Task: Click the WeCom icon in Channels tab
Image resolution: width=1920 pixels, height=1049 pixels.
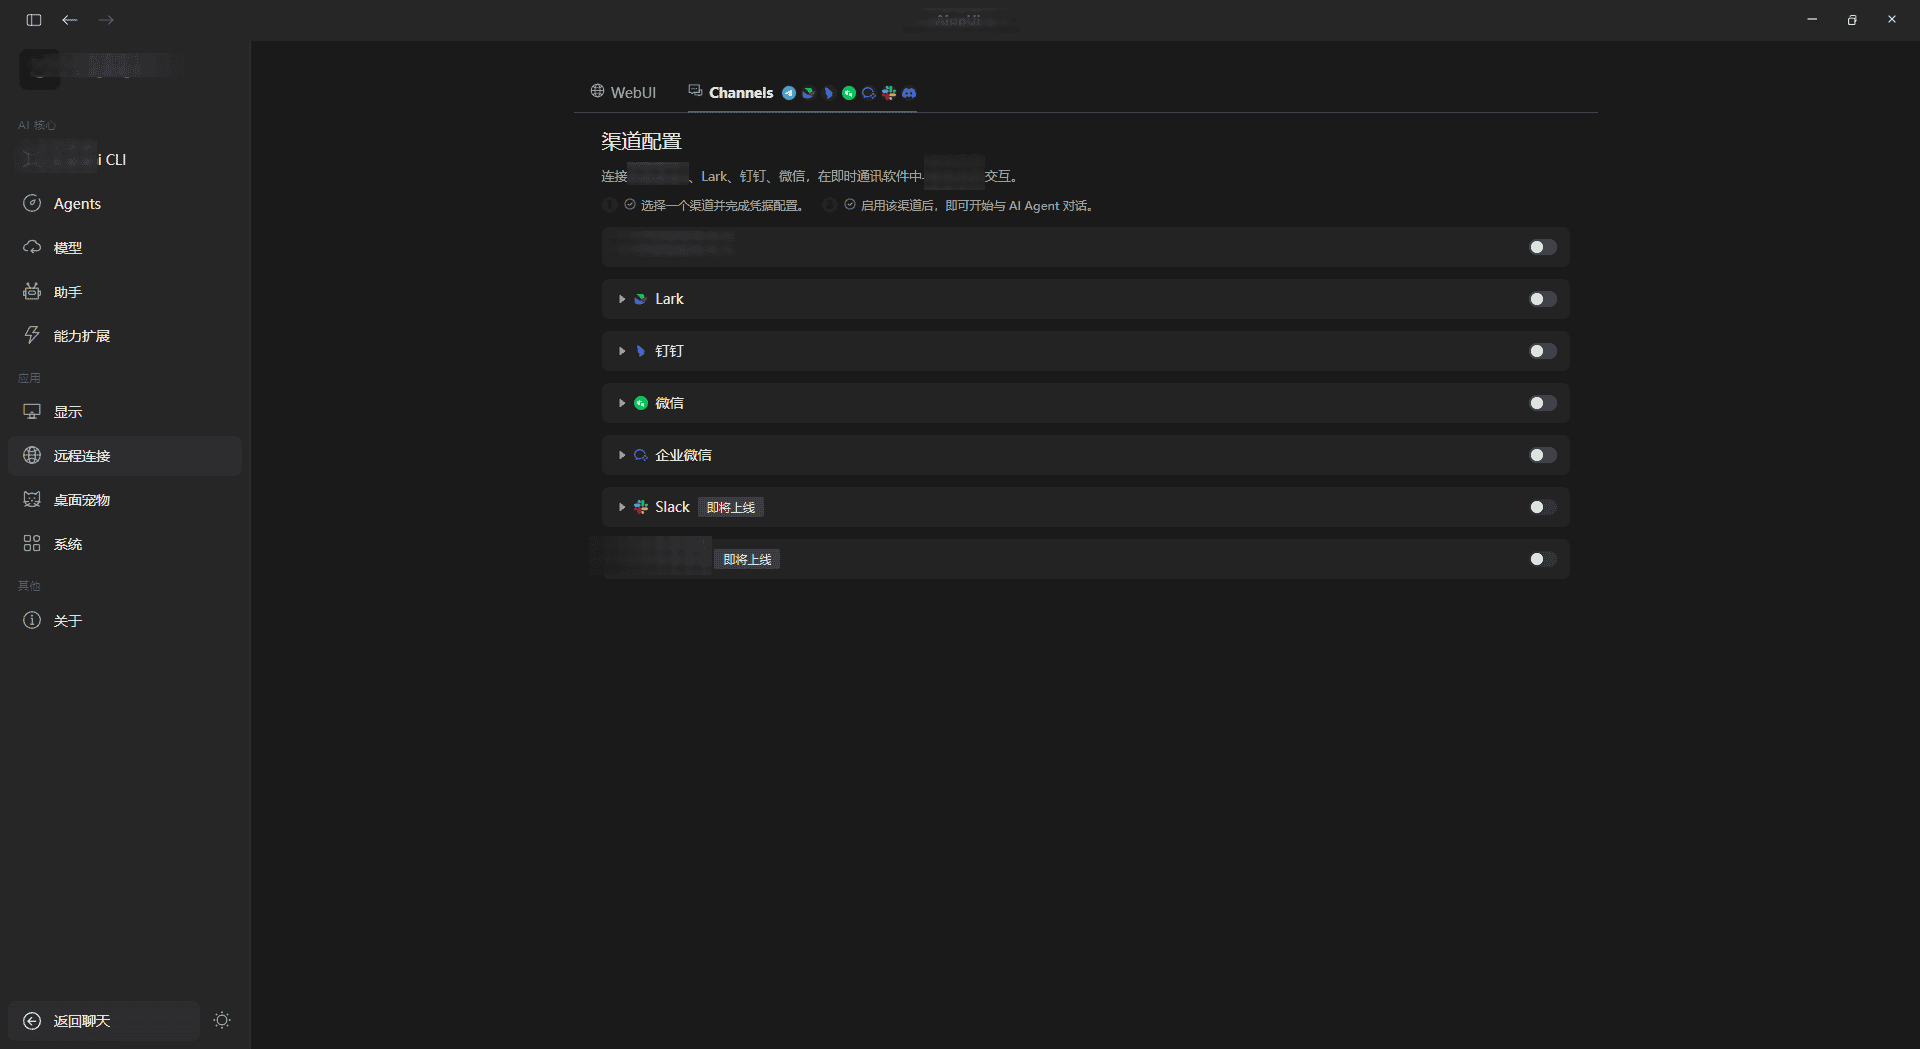Action: click(x=869, y=93)
